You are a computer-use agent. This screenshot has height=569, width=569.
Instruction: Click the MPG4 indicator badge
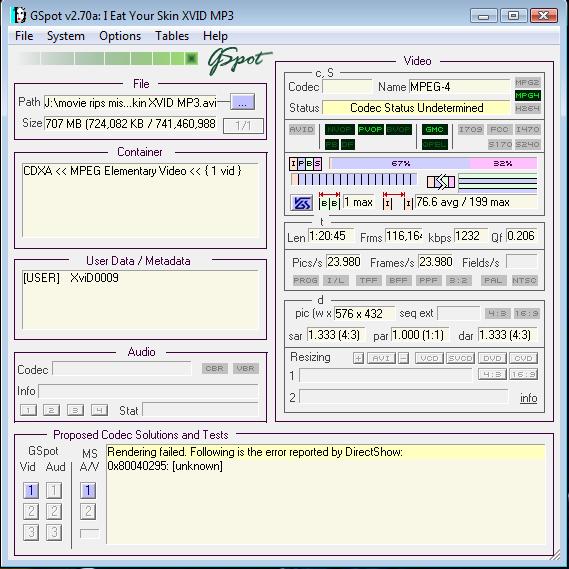pyautogui.click(x=528, y=95)
